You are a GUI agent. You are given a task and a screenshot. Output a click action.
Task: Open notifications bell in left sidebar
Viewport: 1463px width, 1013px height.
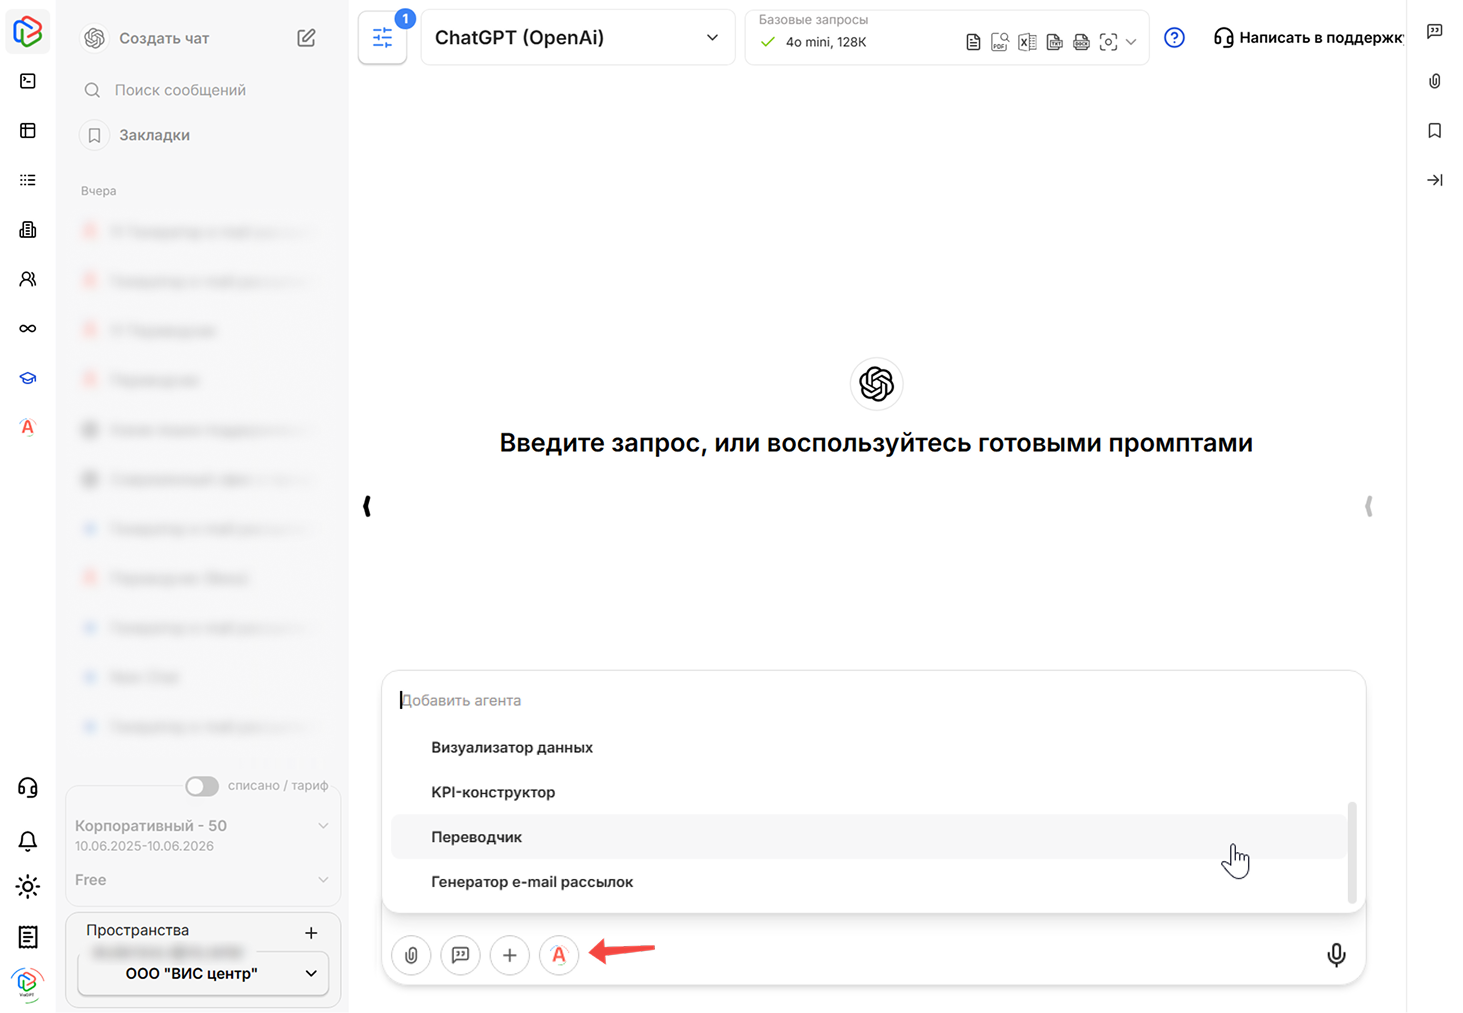click(28, 840)
